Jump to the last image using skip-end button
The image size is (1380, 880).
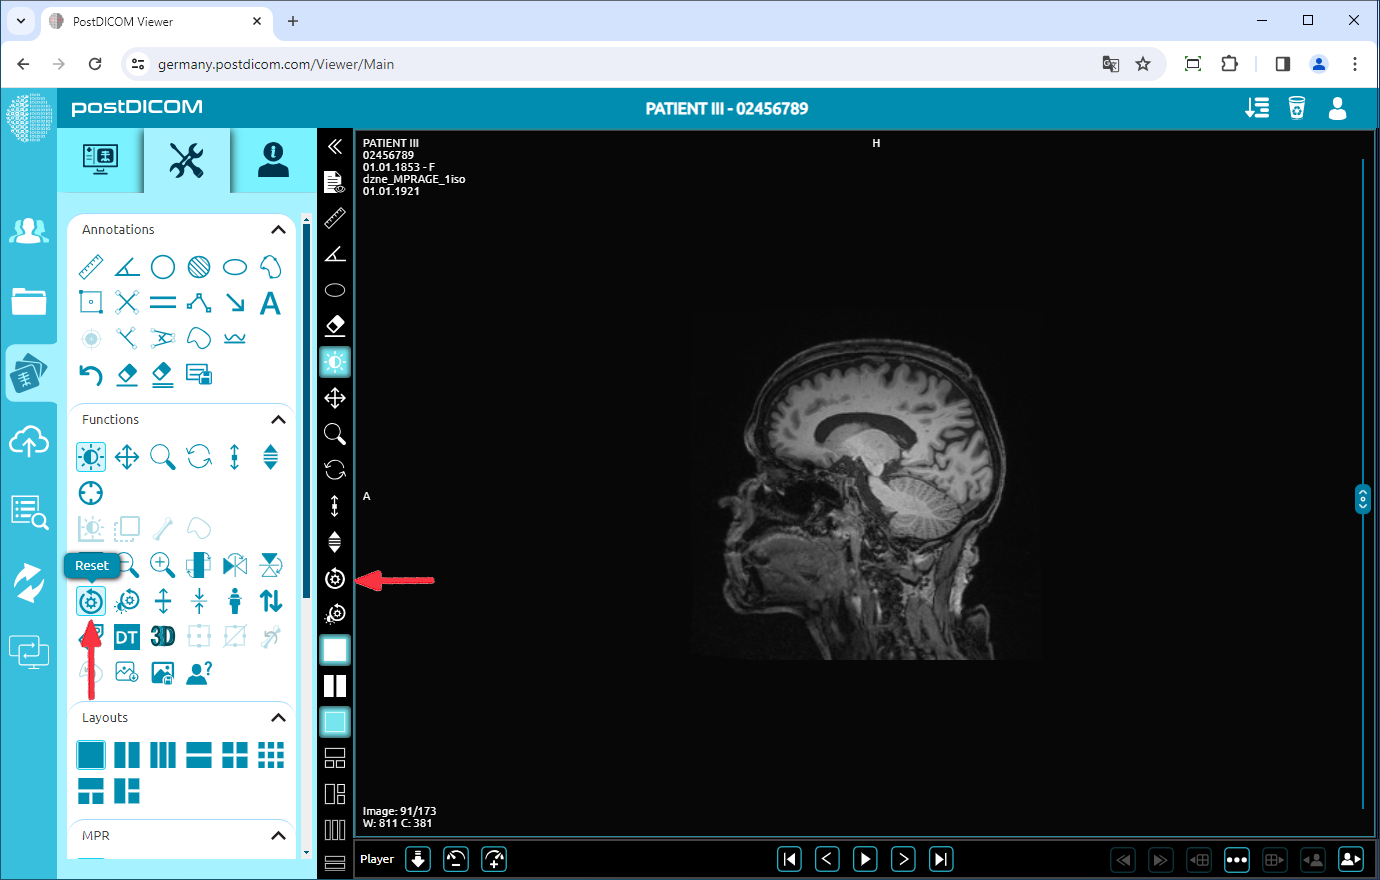(940, 858)
